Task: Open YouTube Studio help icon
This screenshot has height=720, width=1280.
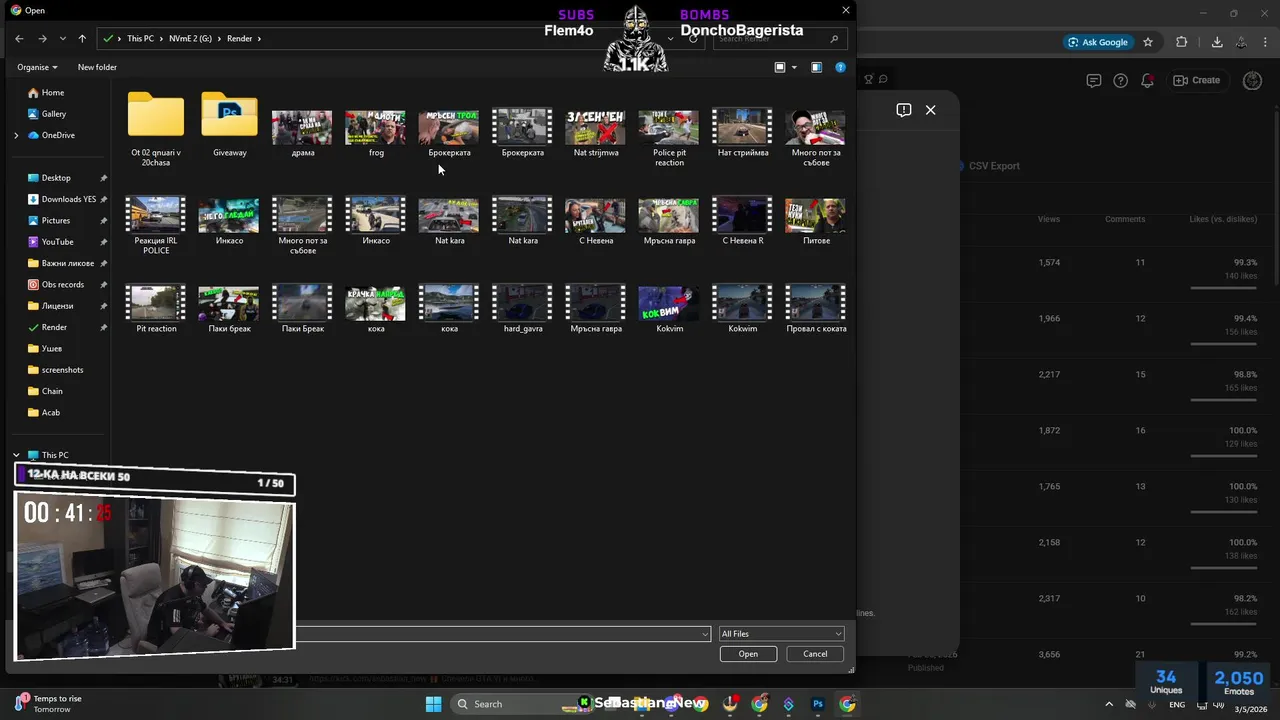Action: coord(1121,80)
